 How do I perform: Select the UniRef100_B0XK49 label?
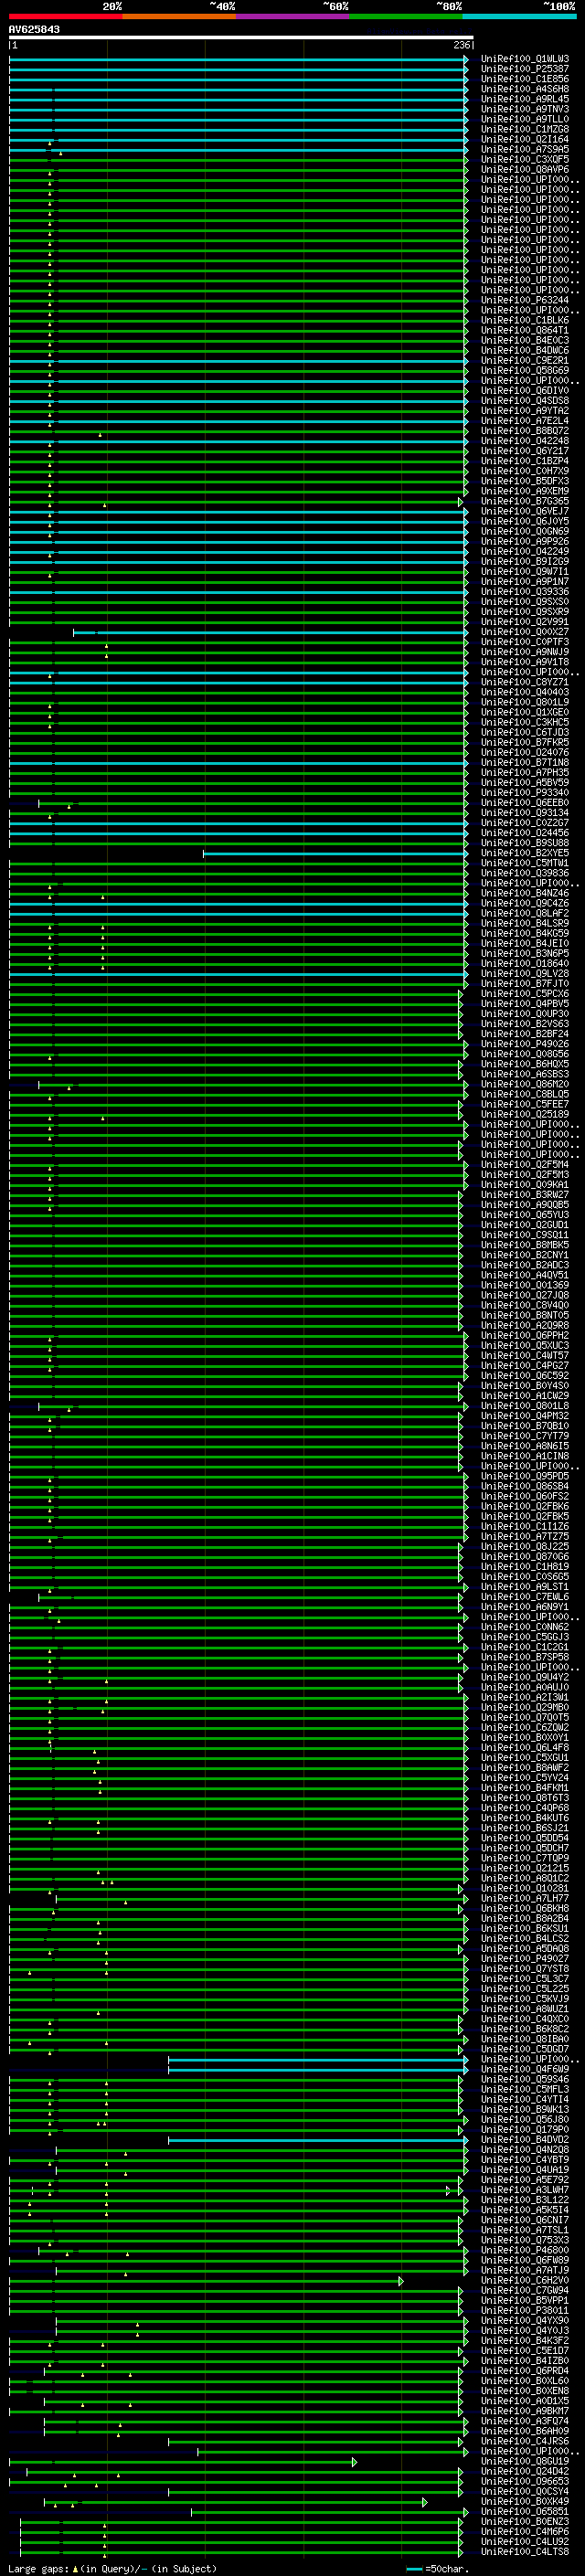pyautogui.click(x=524, y=2501)
